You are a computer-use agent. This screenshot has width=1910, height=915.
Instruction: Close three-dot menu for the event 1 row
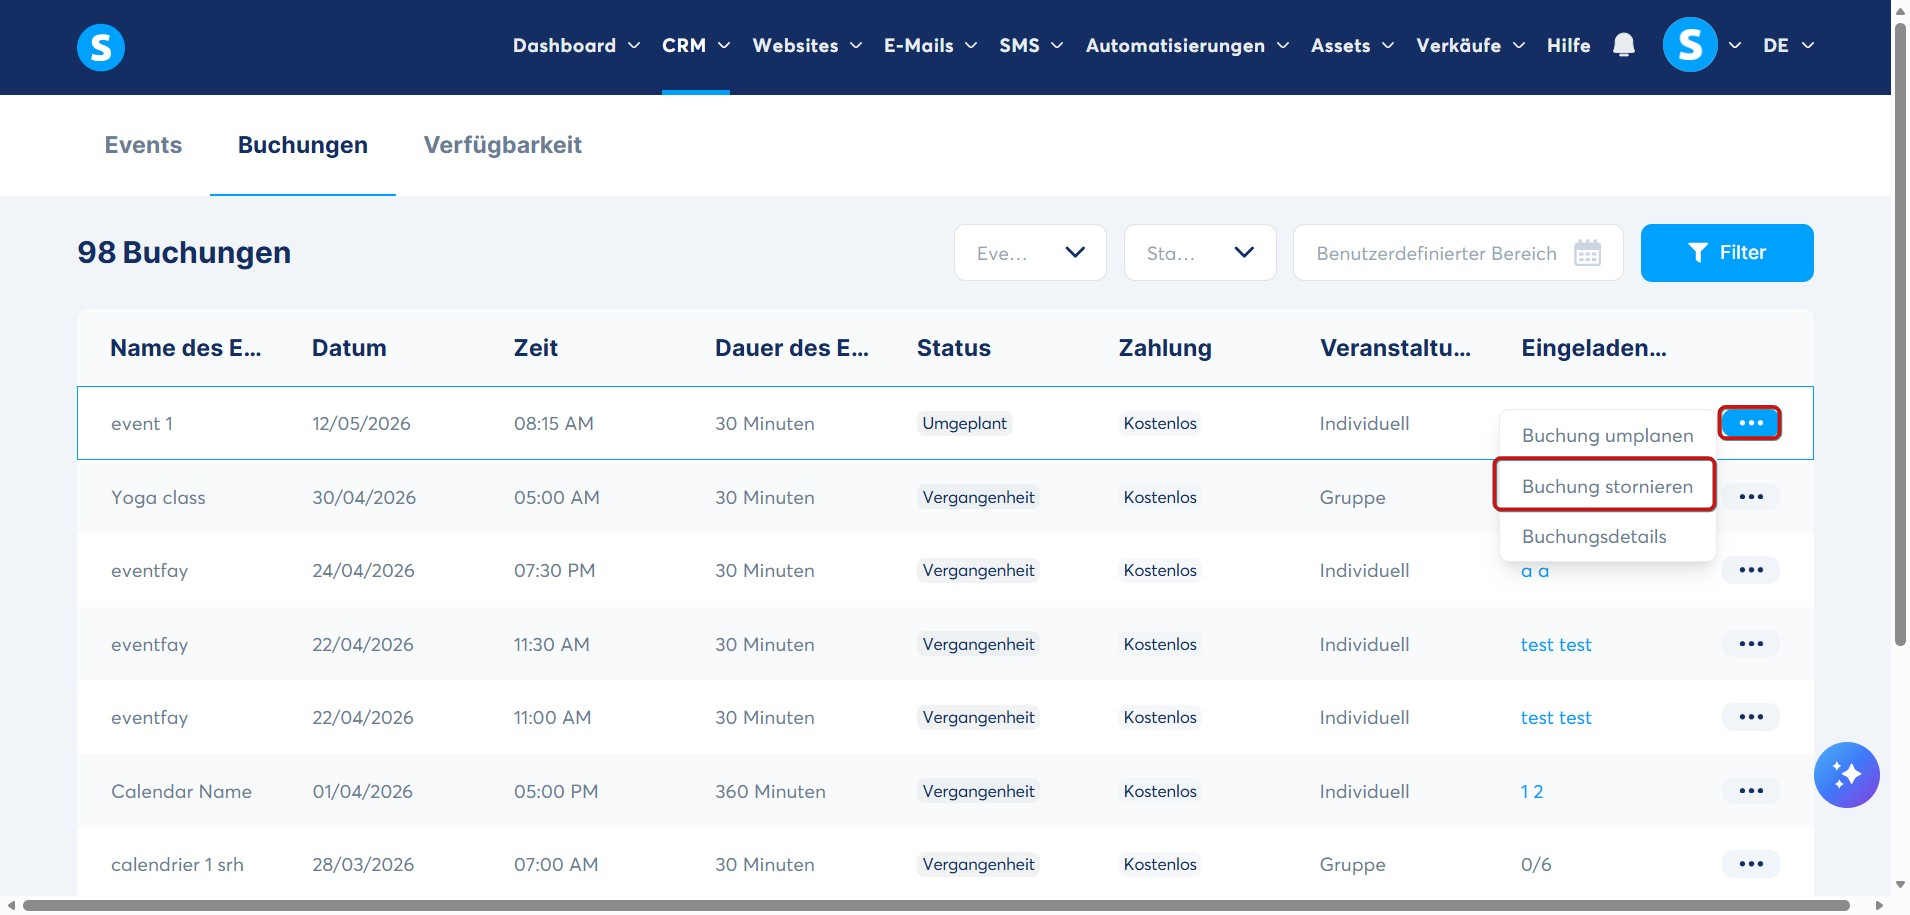(x=1750, y=423)
